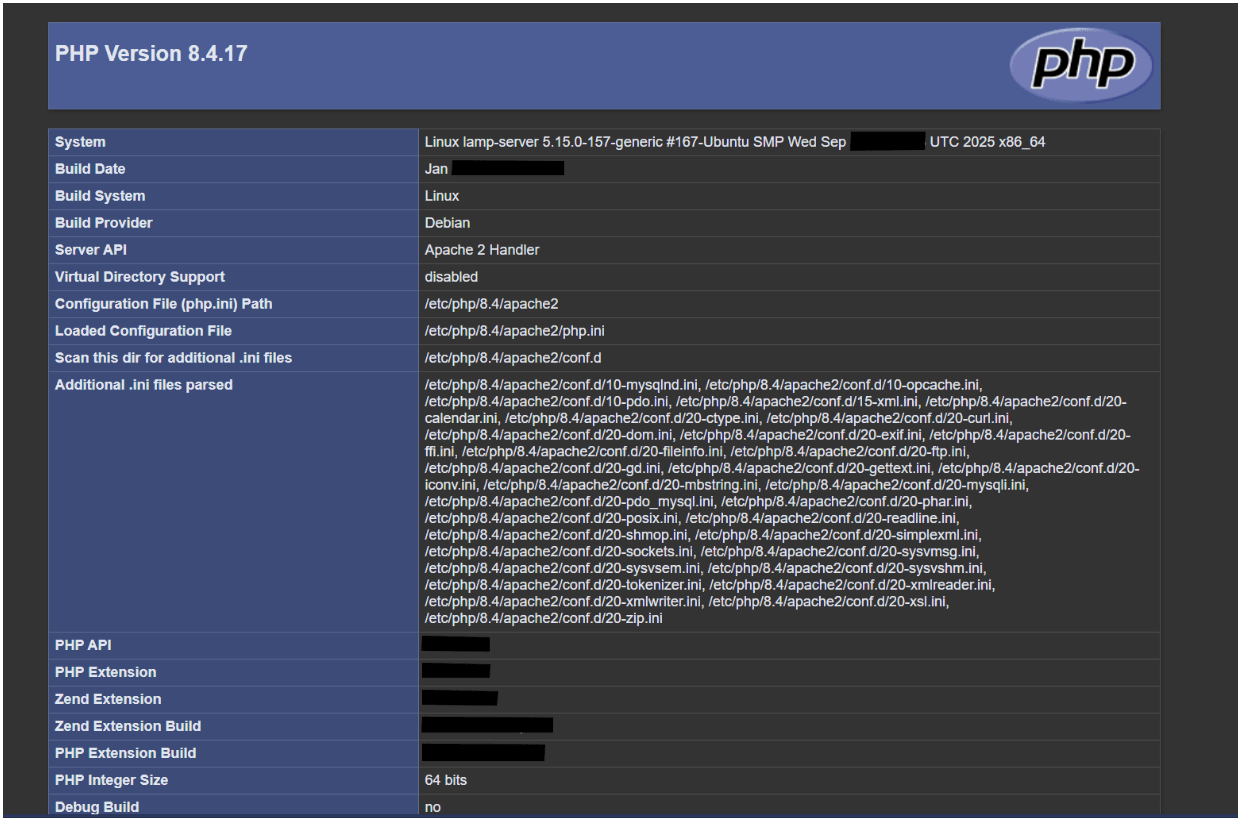Click the PHP Extension Build label
1241x823 pixels.
(x=125, y=754)
